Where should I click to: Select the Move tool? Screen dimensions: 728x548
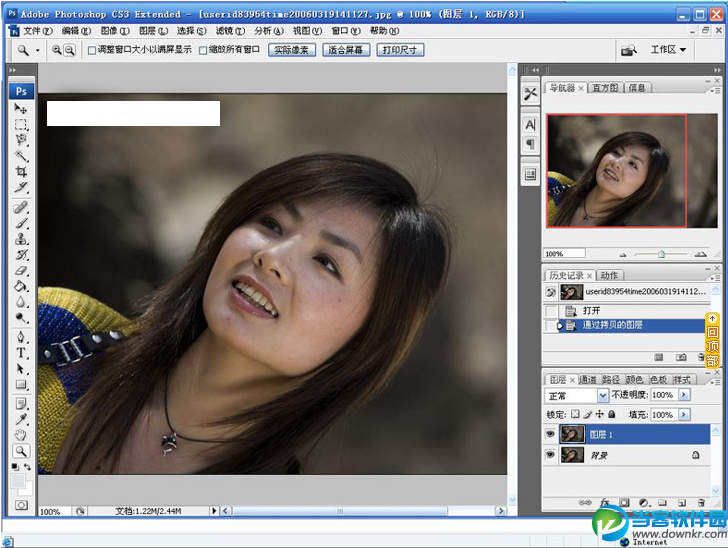21,108
